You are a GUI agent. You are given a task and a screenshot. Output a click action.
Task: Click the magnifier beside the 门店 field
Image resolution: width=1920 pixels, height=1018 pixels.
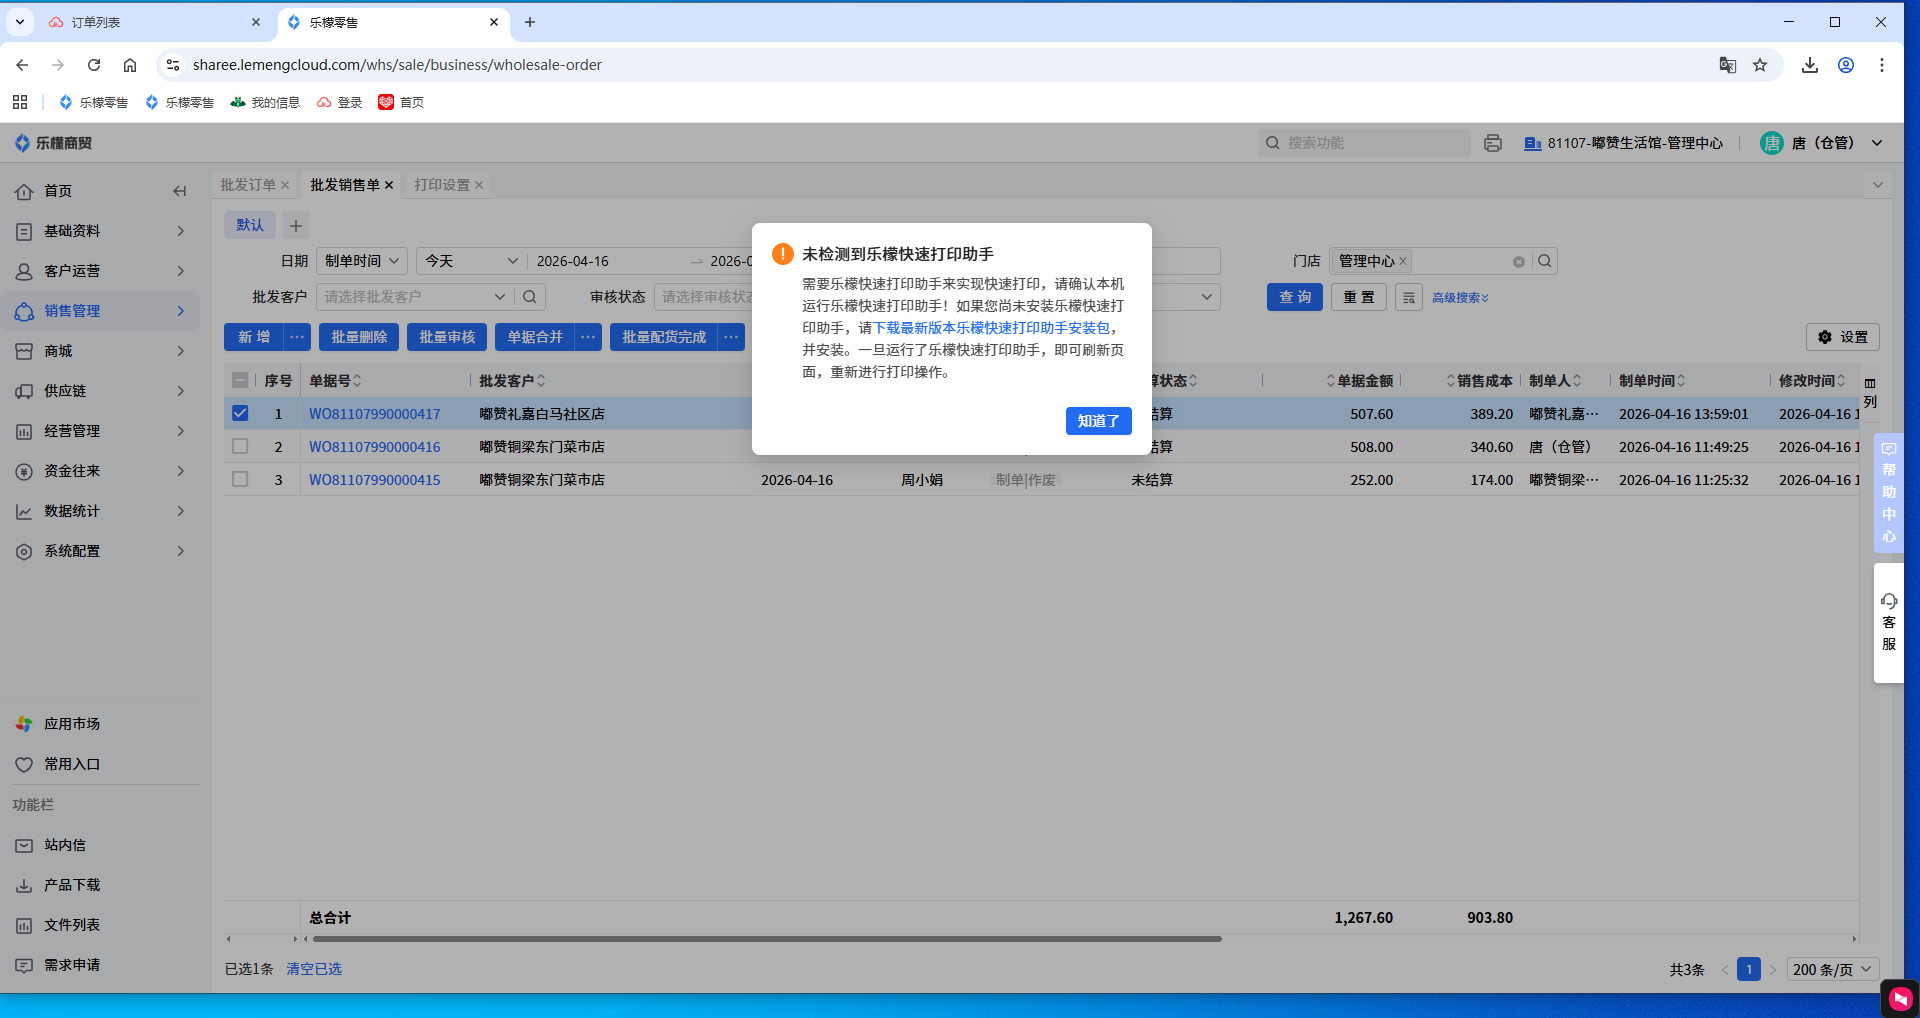click(x=1545, y=261)
